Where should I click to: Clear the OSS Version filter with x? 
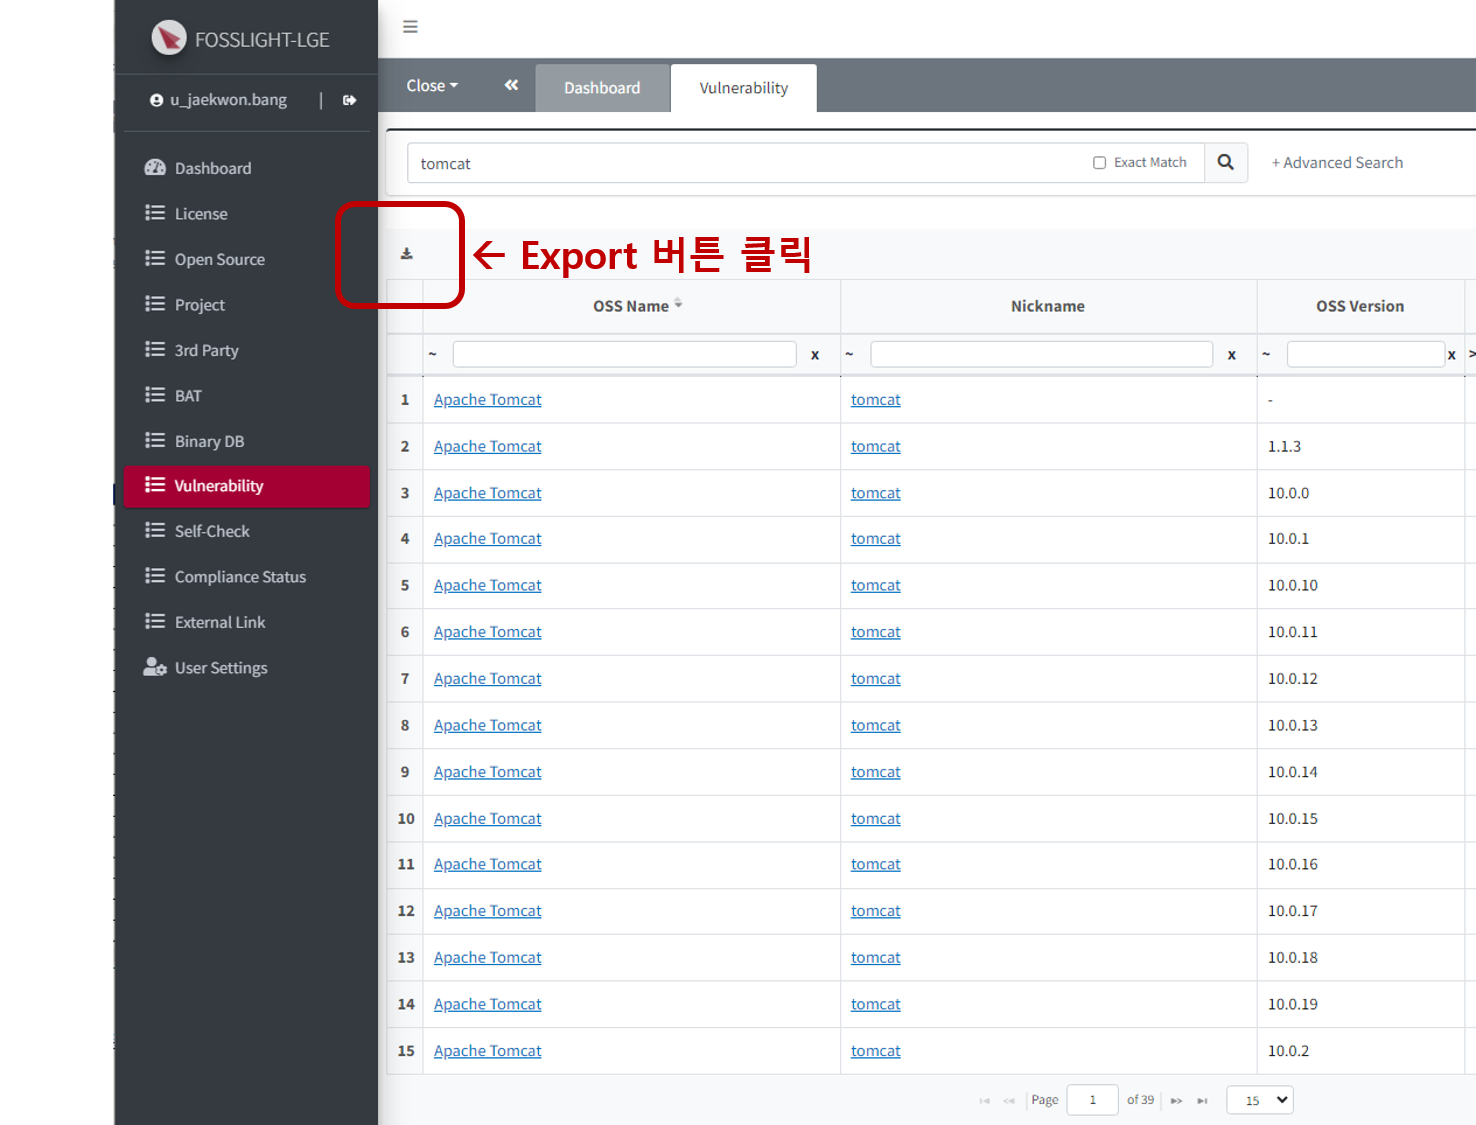[1452, 355]
